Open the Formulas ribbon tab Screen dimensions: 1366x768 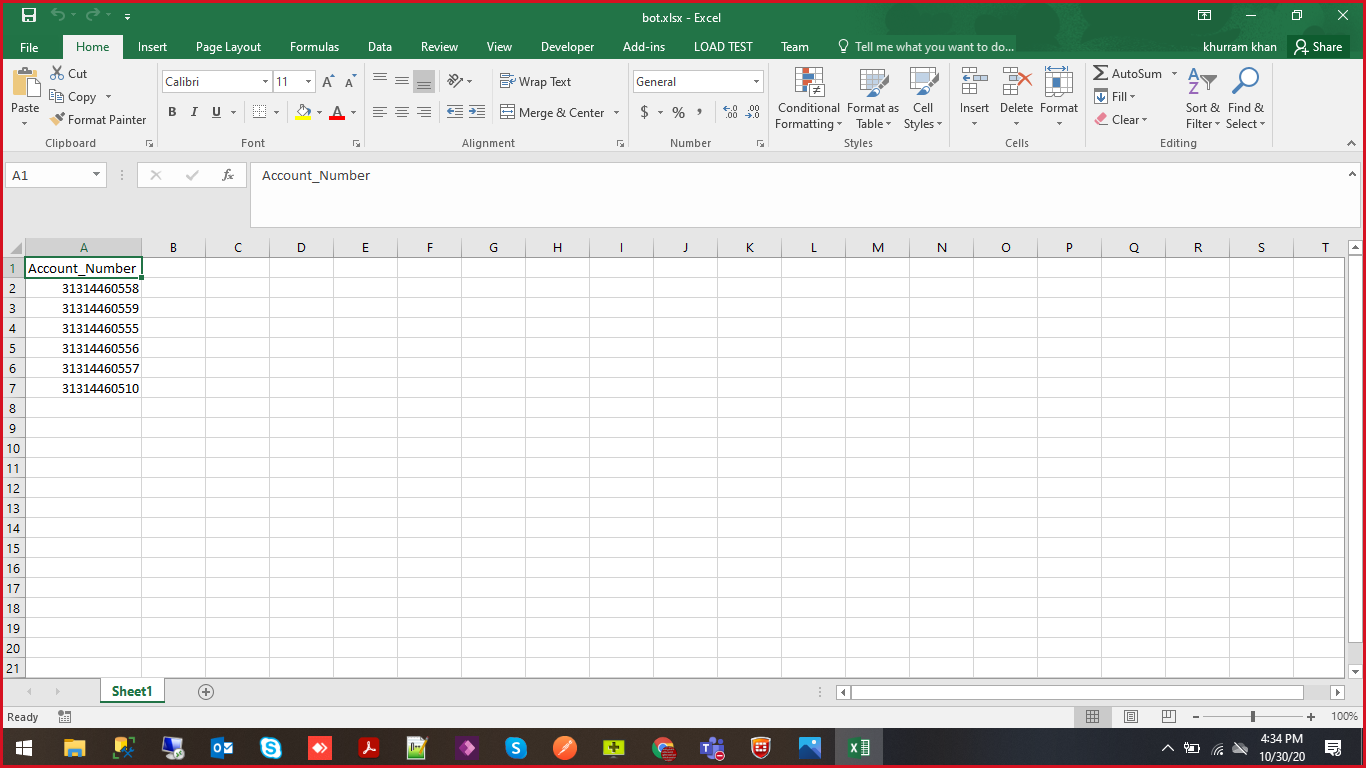pos(314,47)
